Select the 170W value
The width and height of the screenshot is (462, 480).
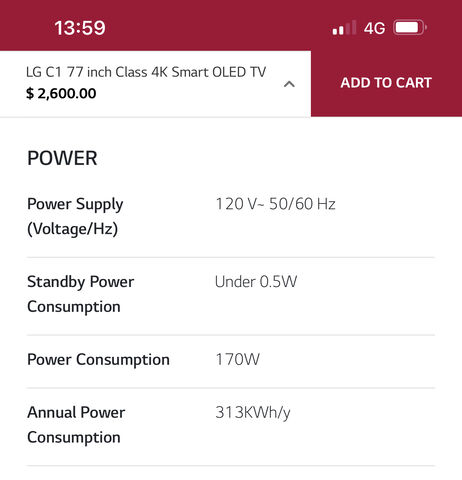pyautogui.click(x=237, y=359)
